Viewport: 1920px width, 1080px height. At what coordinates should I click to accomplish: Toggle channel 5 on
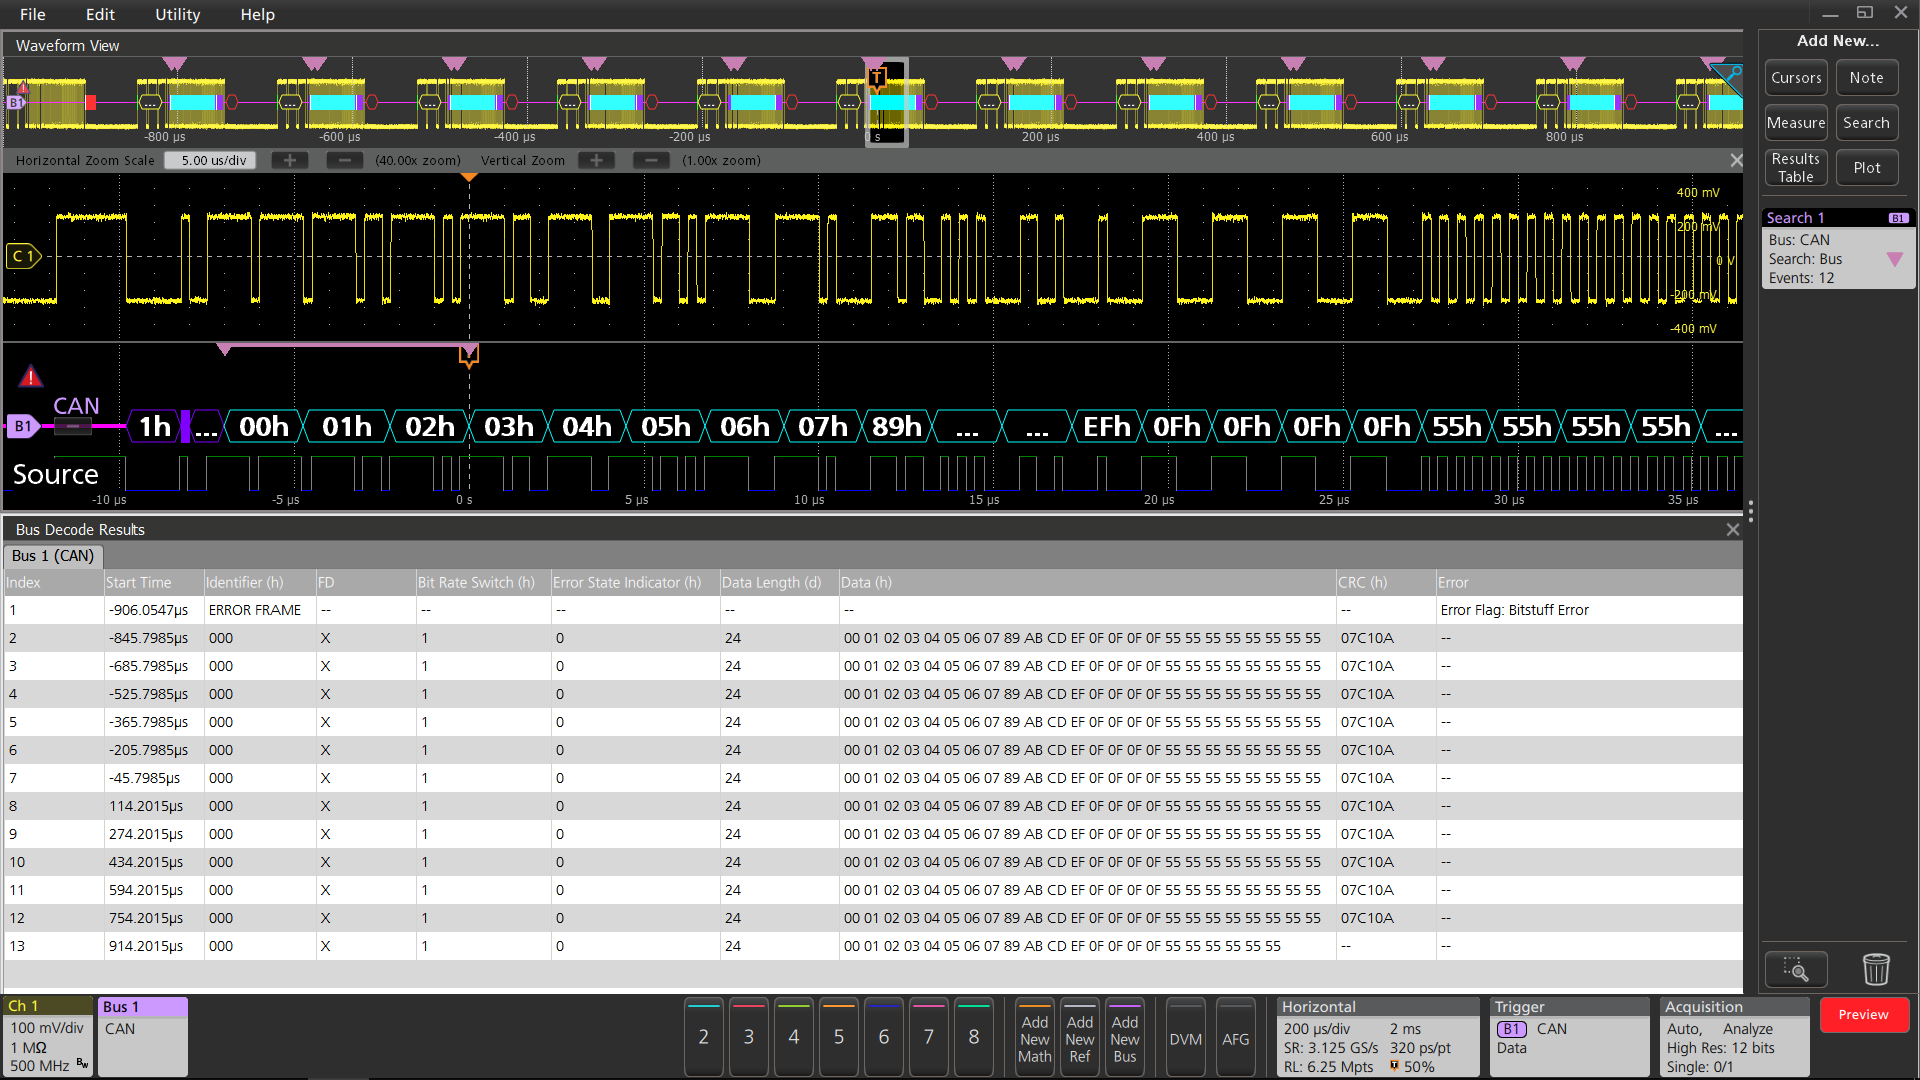pos(839,1037)
